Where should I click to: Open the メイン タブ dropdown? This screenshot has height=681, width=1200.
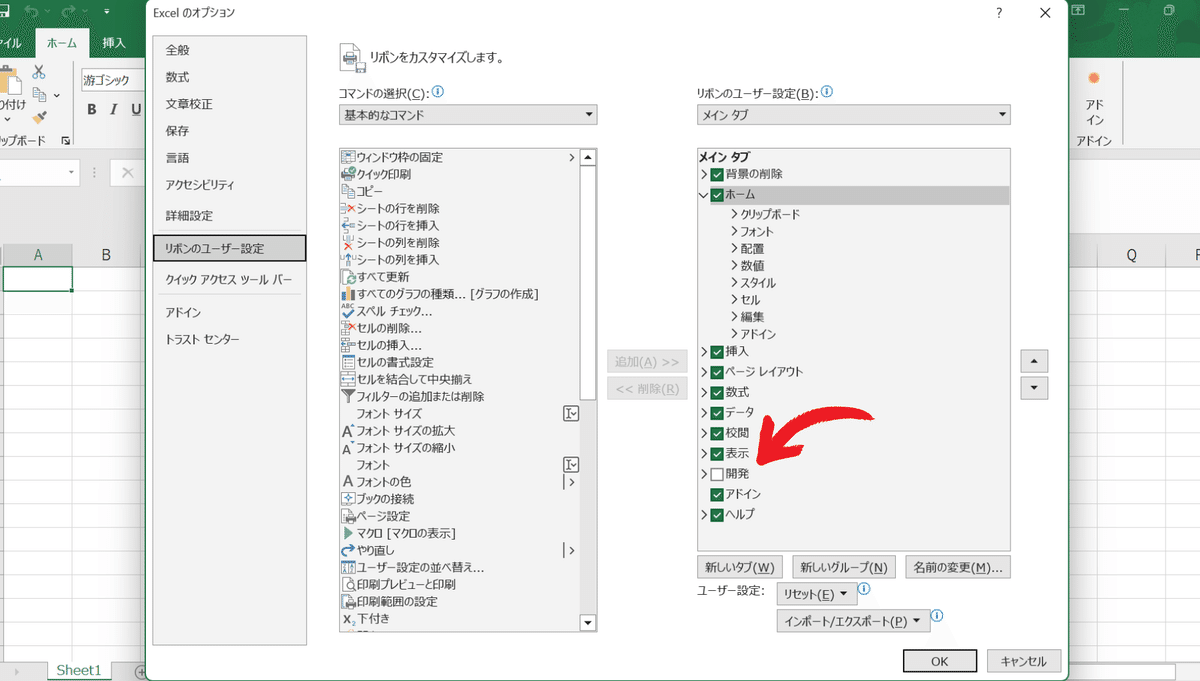click(x=854, y=115)
